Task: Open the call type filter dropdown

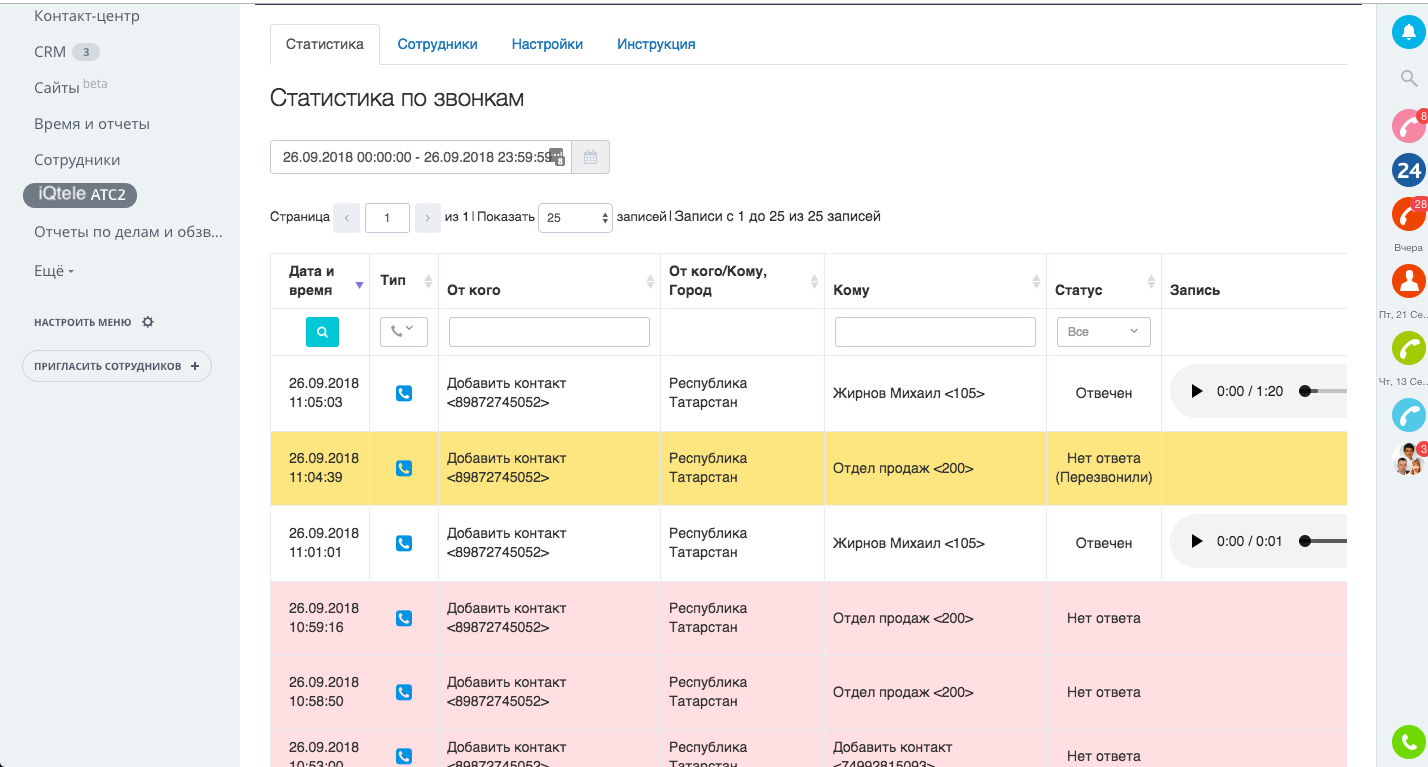Action: coord(404,332)
